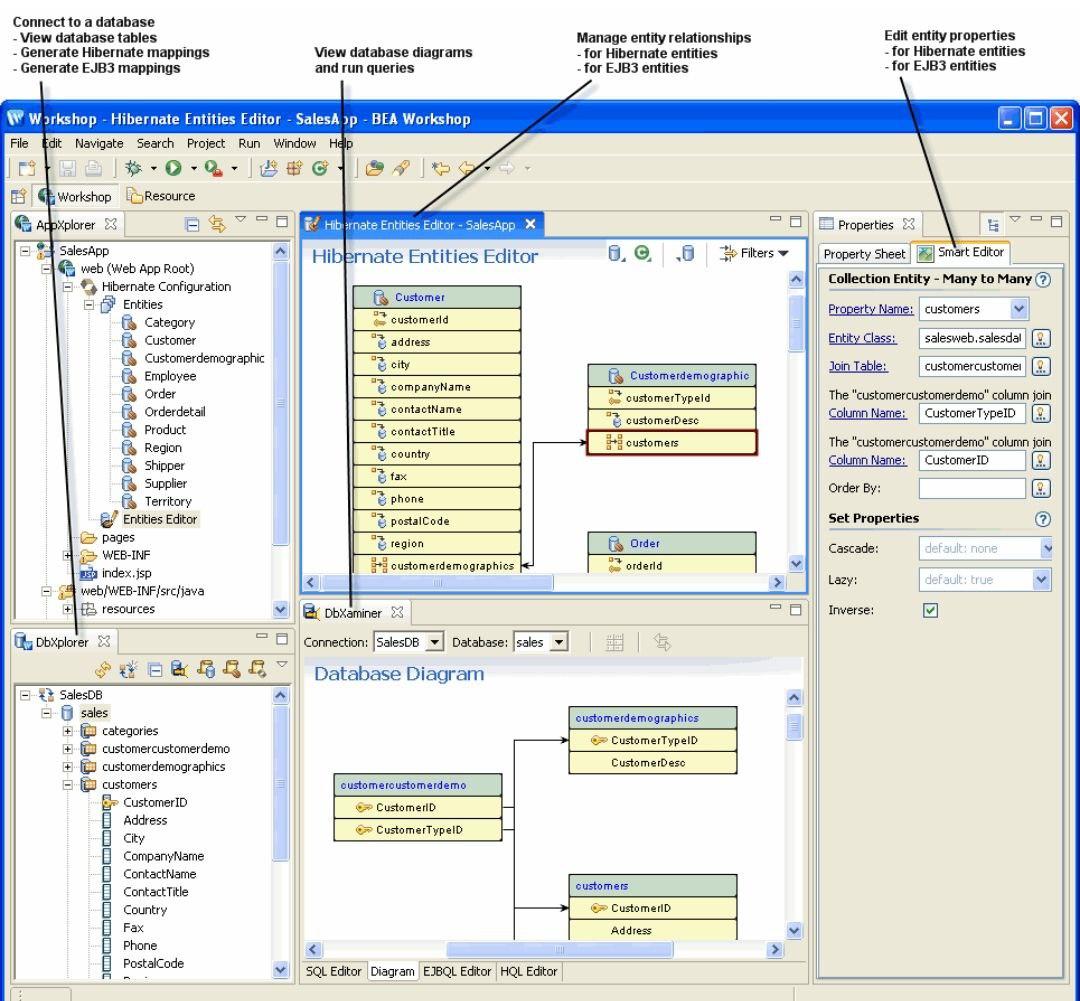Switch to the EJBQL Editor tab
Image resolution: width=1080 pixels, height=1001 pixels.
pyautogui.click(x=457, y=971)
